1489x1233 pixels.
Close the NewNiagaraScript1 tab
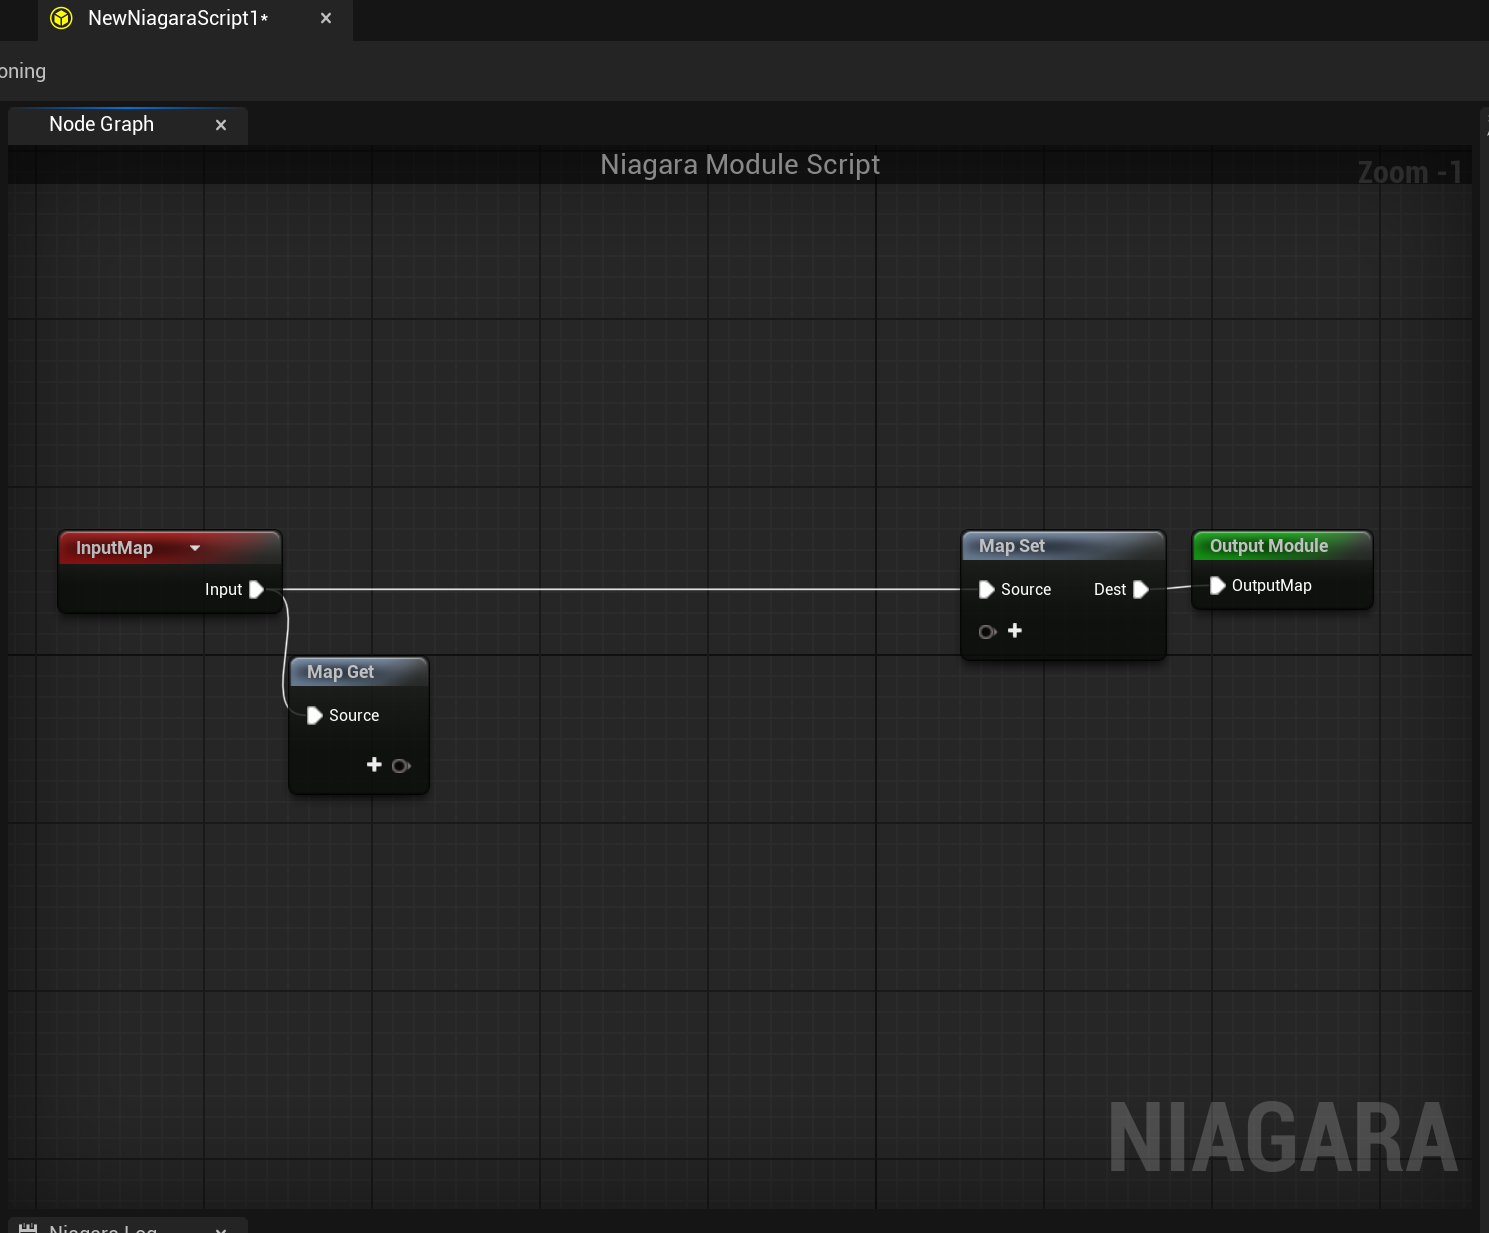tap(326, 18)
